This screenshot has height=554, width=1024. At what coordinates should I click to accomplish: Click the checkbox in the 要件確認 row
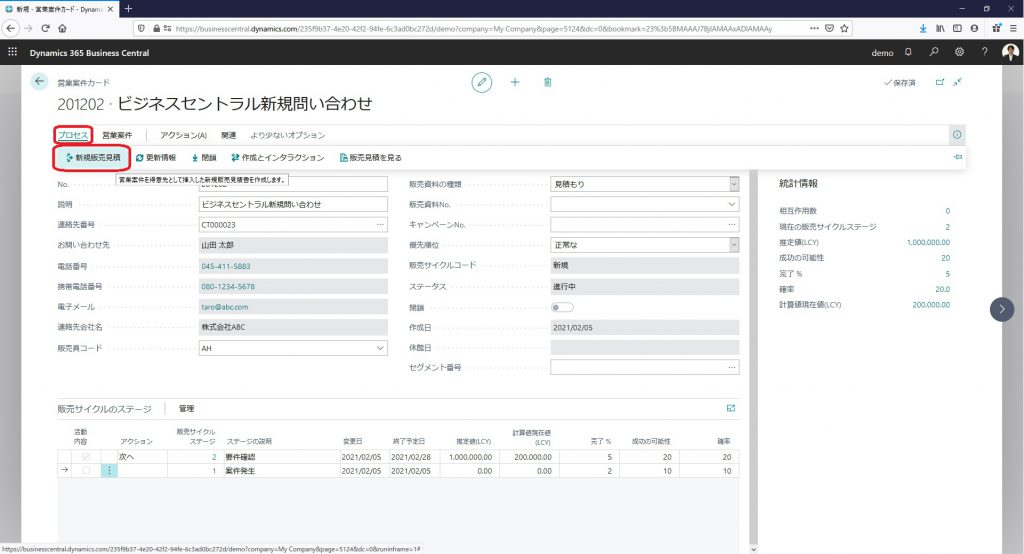point(85,456)
